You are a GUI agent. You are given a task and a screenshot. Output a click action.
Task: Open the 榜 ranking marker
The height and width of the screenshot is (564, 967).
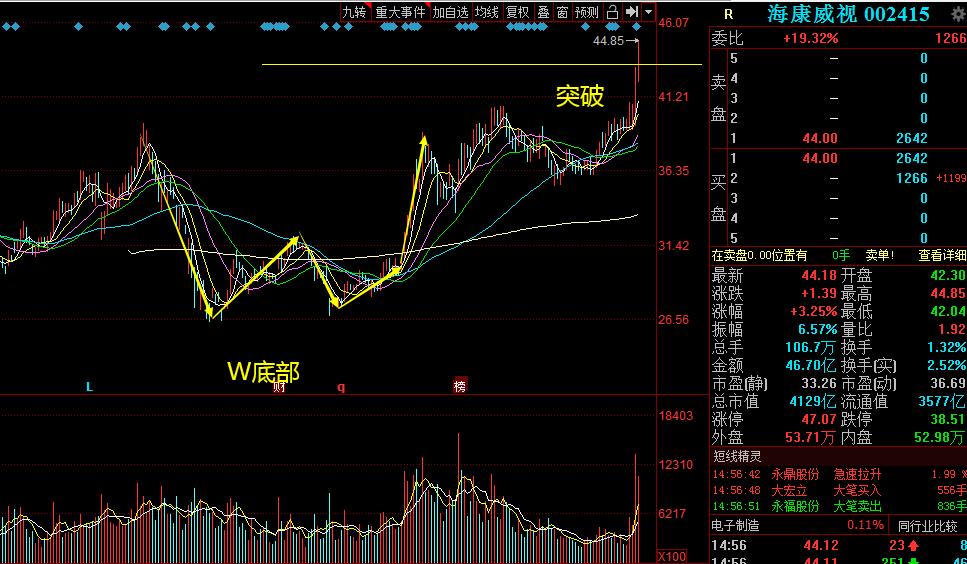tap(460, 386)
